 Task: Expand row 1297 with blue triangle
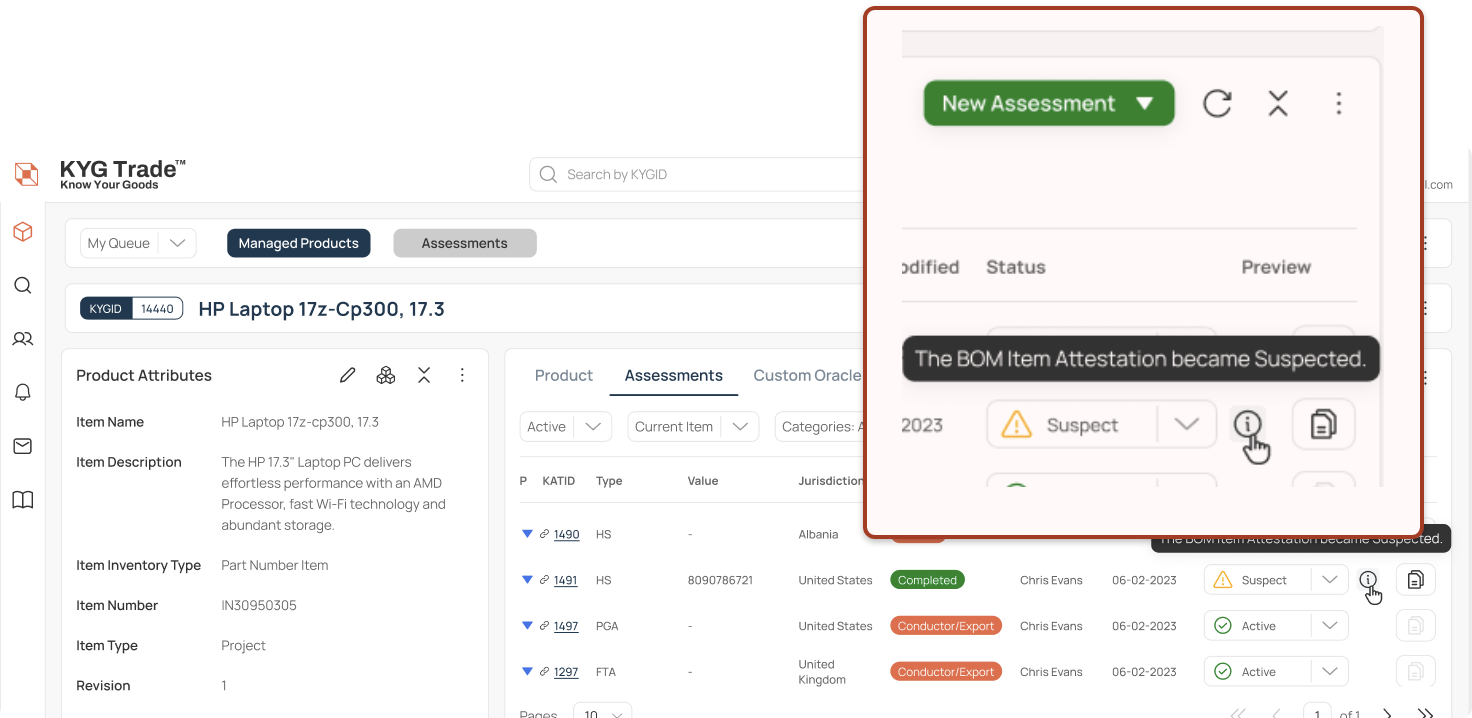point(527,672)
